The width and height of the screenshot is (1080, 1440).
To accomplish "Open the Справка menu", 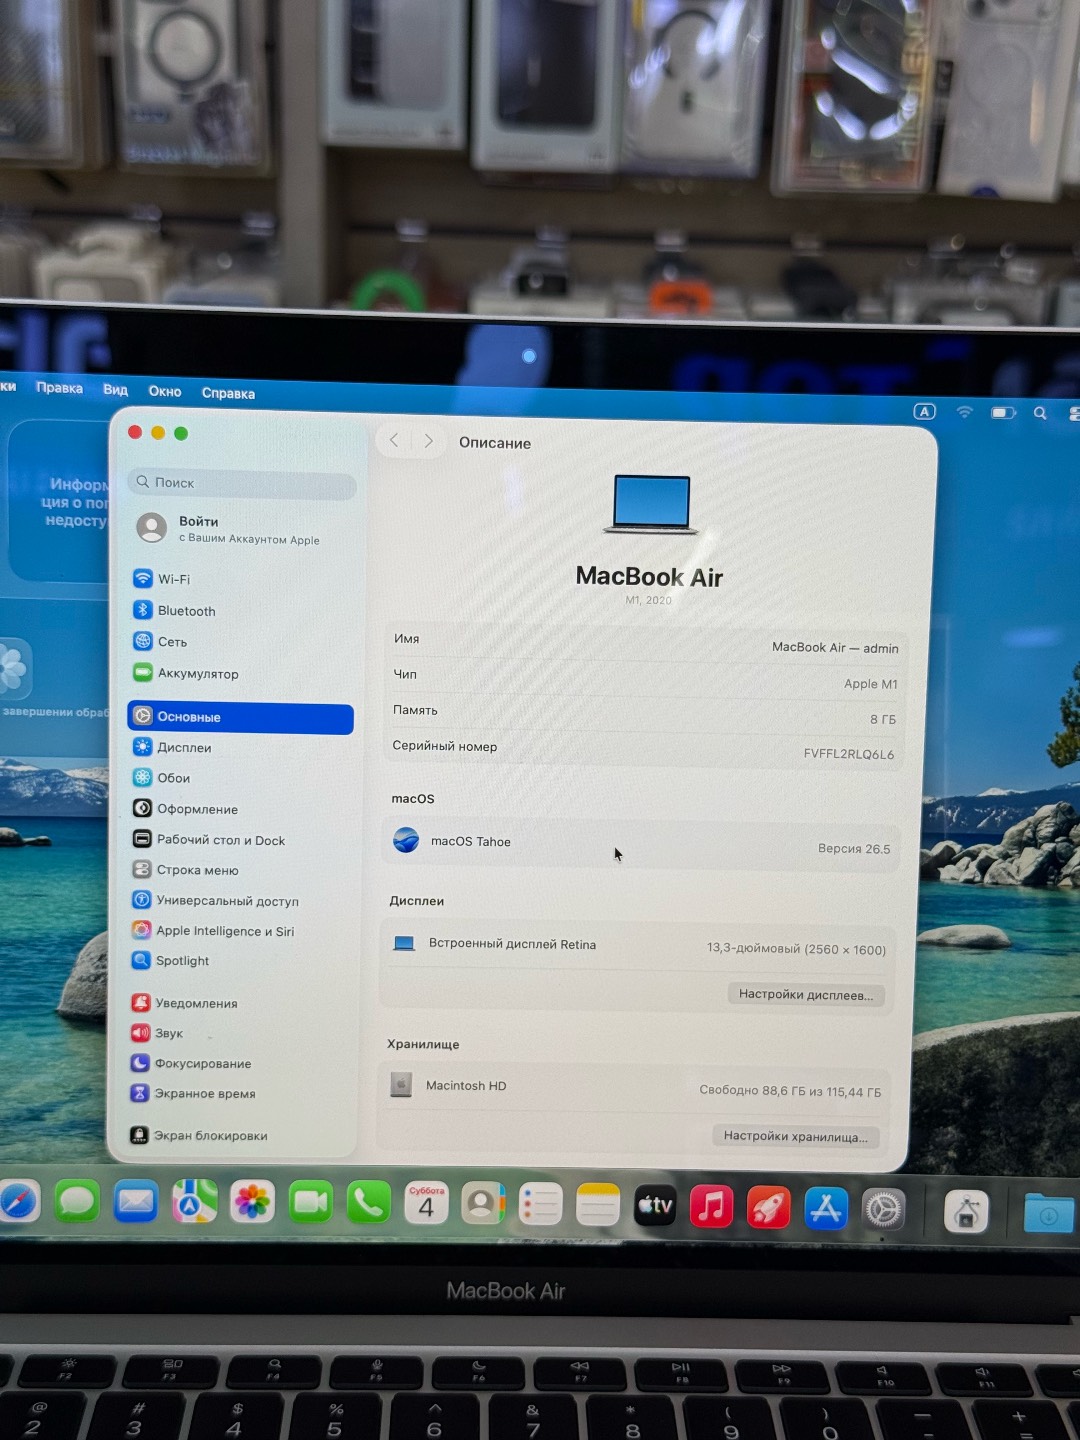I will tap(228, 393).
